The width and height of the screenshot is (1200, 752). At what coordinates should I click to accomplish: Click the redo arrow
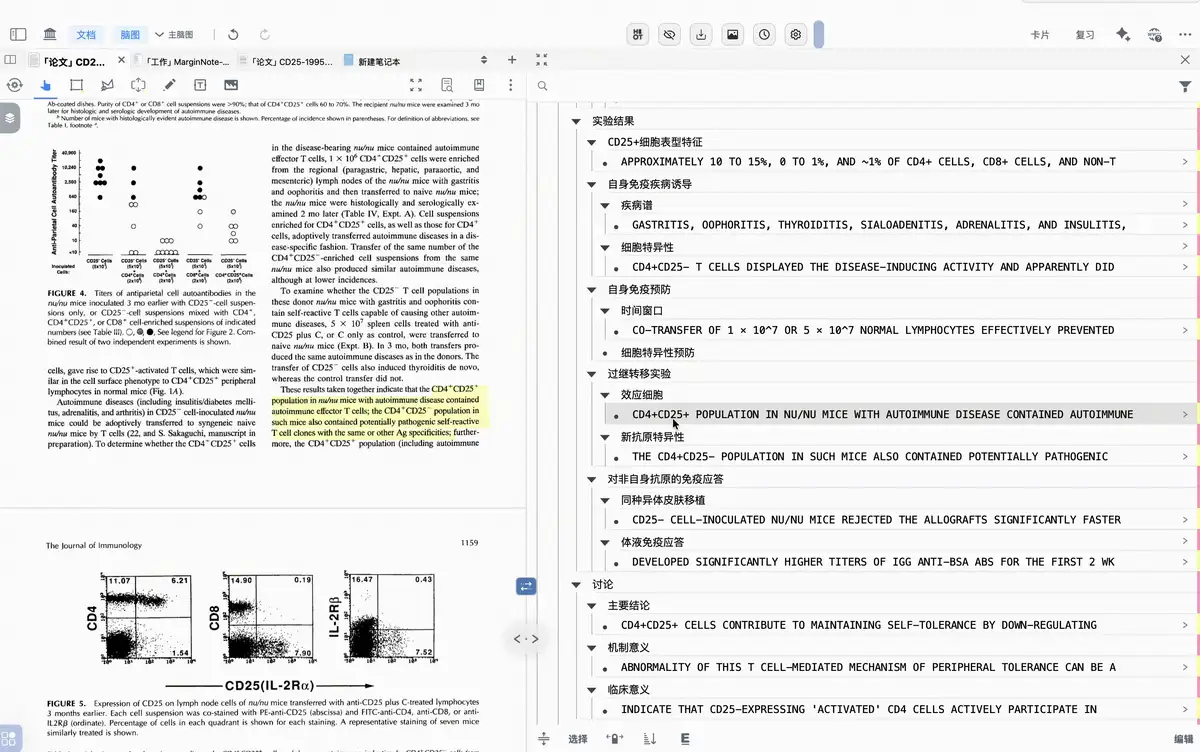click(x=265, y=34)
